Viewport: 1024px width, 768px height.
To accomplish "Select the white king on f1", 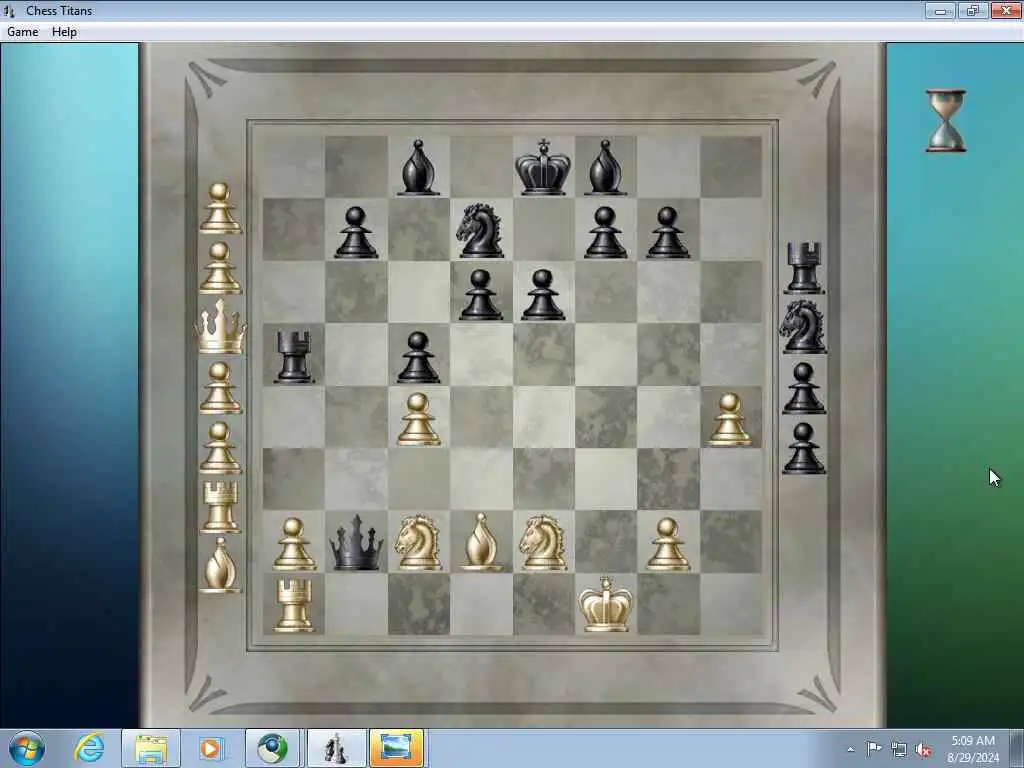I will [605, 604].
